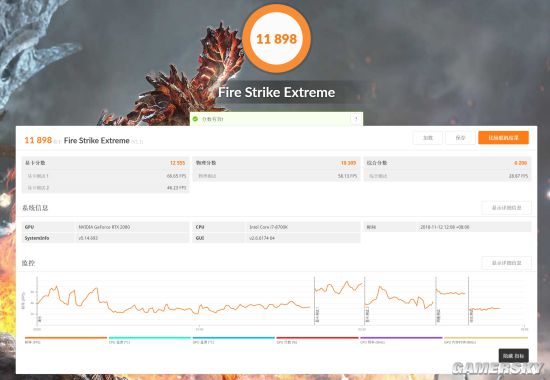
Task: Toggle the teal CPU 温度 legend line
Action: (150, 340)
